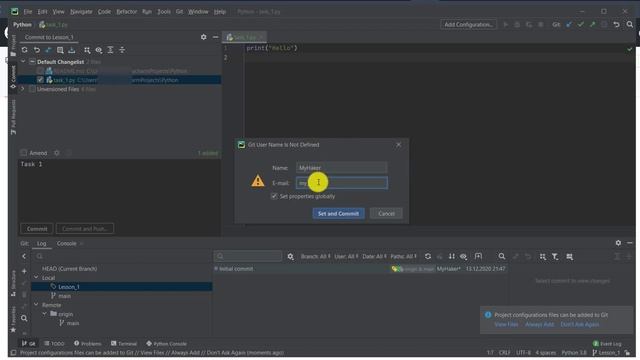Open Commit tool window settings gear
Viewport: 640px width, 360px height.
tap(203, 37)
